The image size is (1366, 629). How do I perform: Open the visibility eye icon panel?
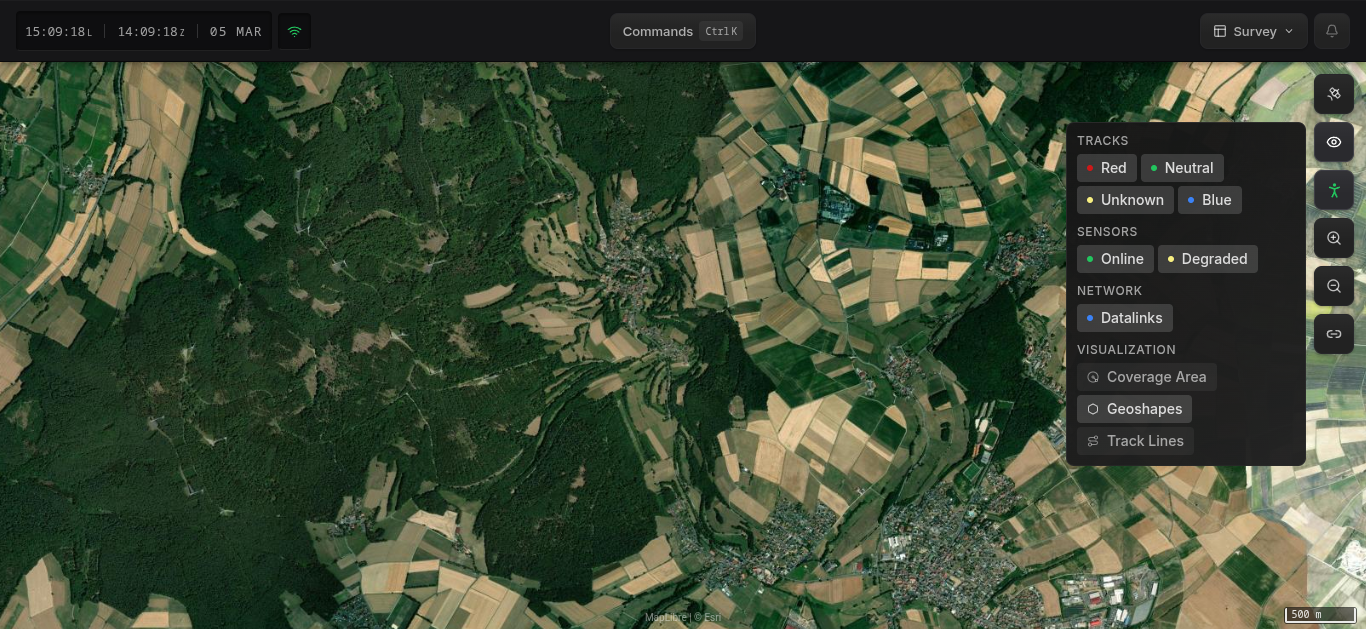[x=1334, y=142]
